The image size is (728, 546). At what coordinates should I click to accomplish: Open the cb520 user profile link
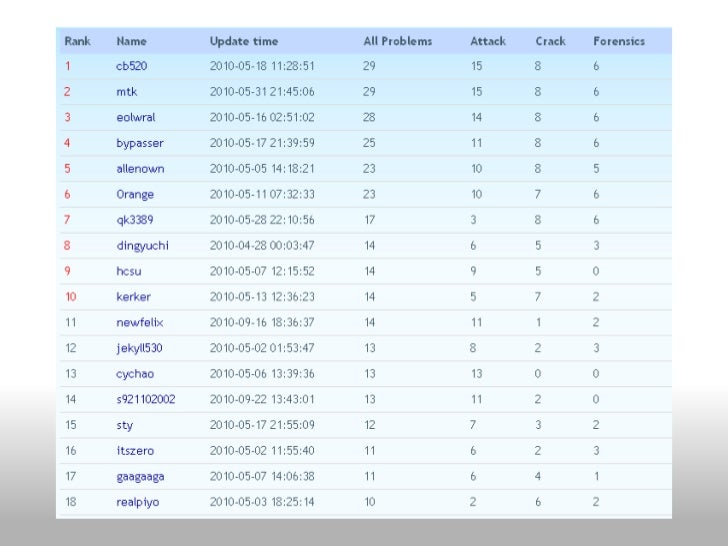pyautogui.click(x=131, y=66)
